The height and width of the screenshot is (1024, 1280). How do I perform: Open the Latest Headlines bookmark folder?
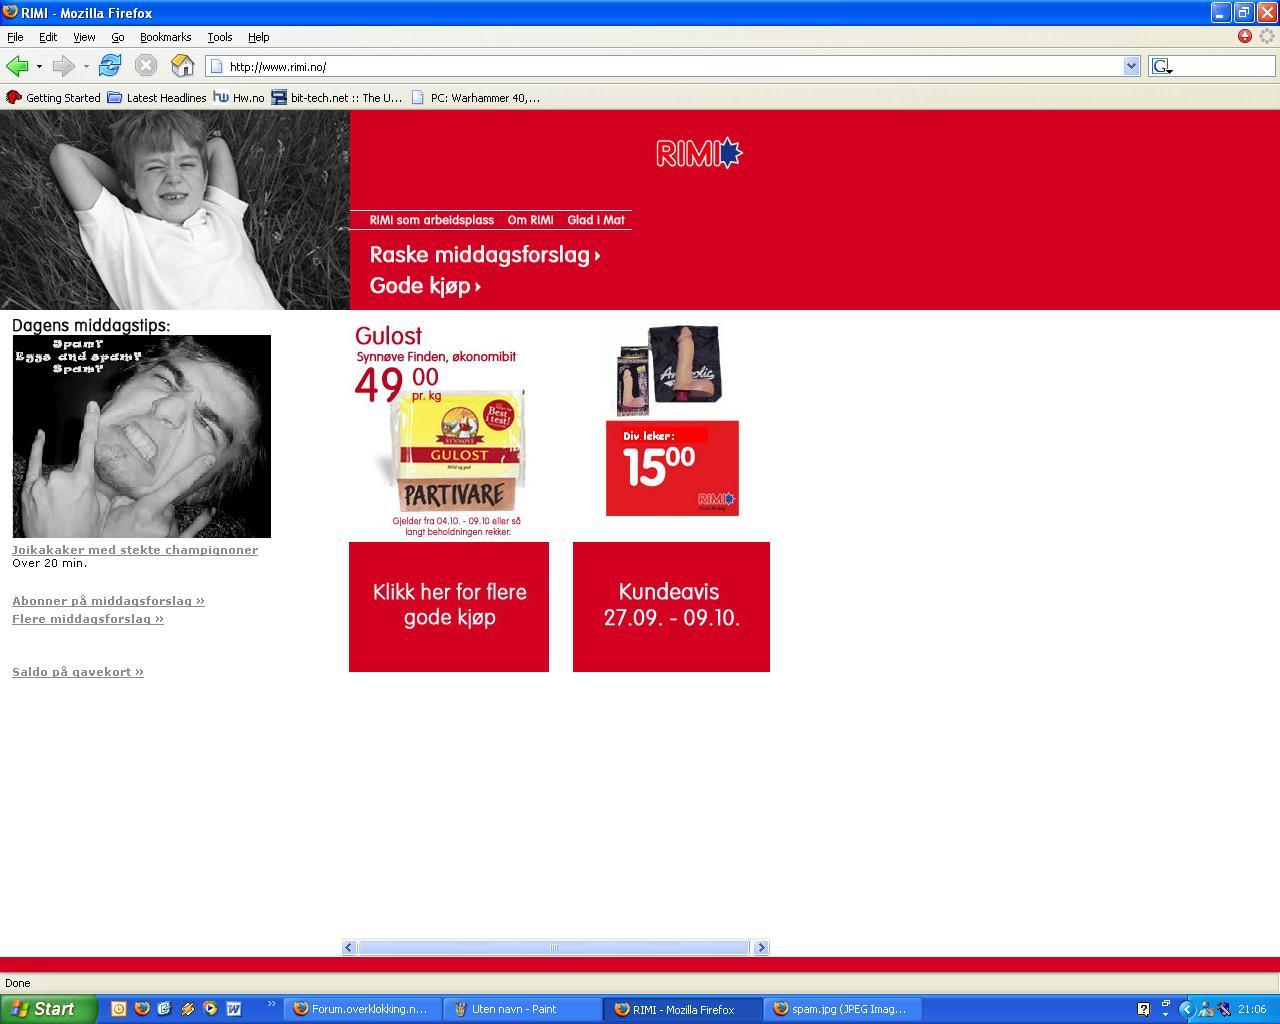click(x=157, y=97)
